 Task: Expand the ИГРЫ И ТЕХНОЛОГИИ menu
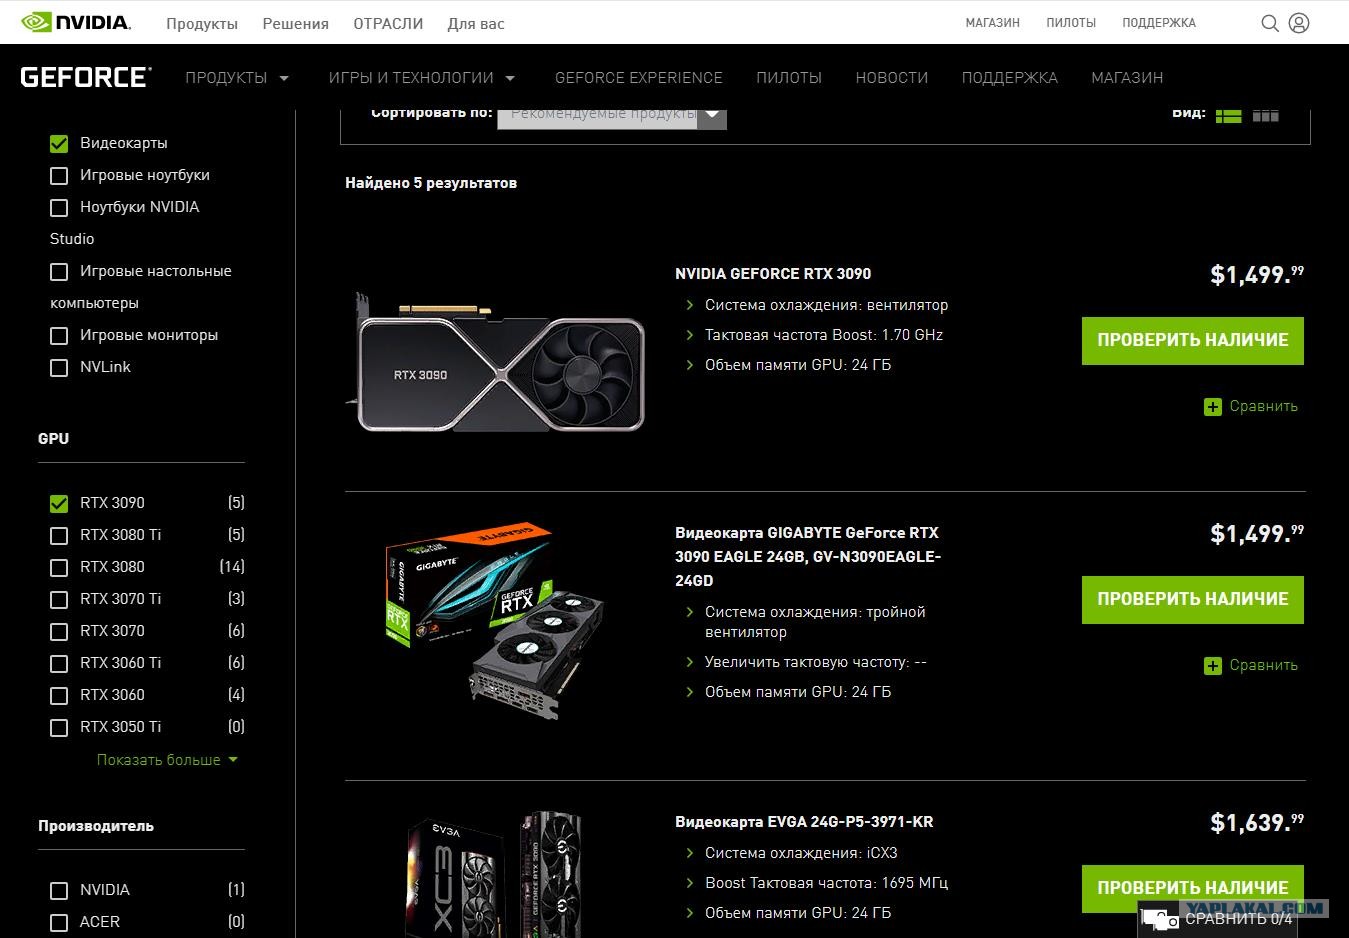422,78
